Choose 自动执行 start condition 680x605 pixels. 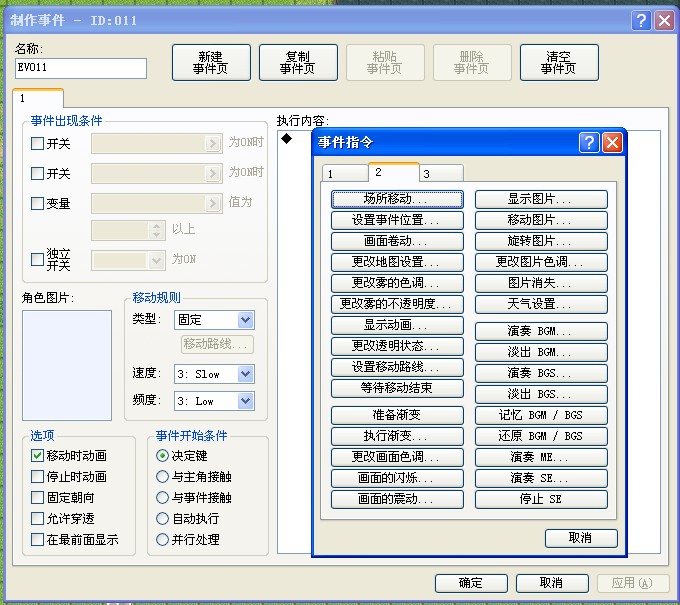162,518
